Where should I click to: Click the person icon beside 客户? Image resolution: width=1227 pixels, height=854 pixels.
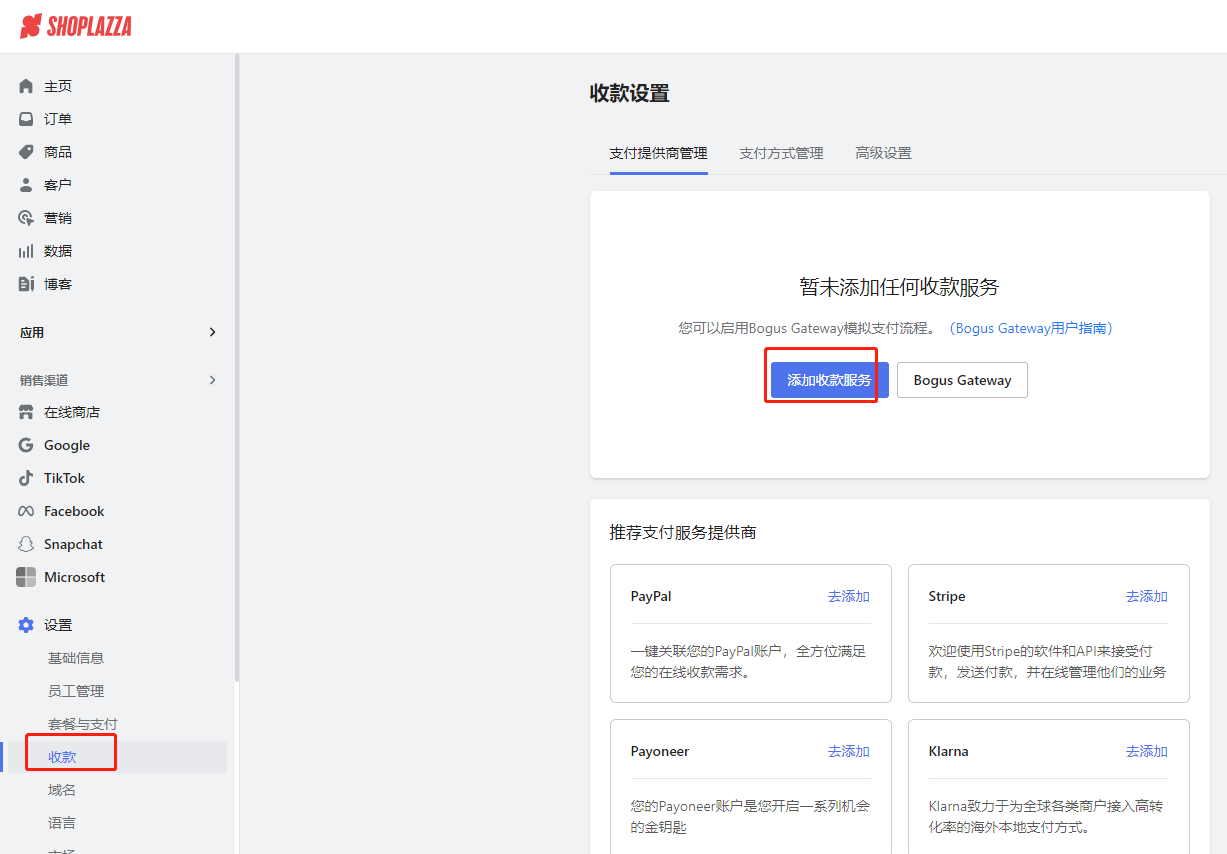[x=26, y=185]
